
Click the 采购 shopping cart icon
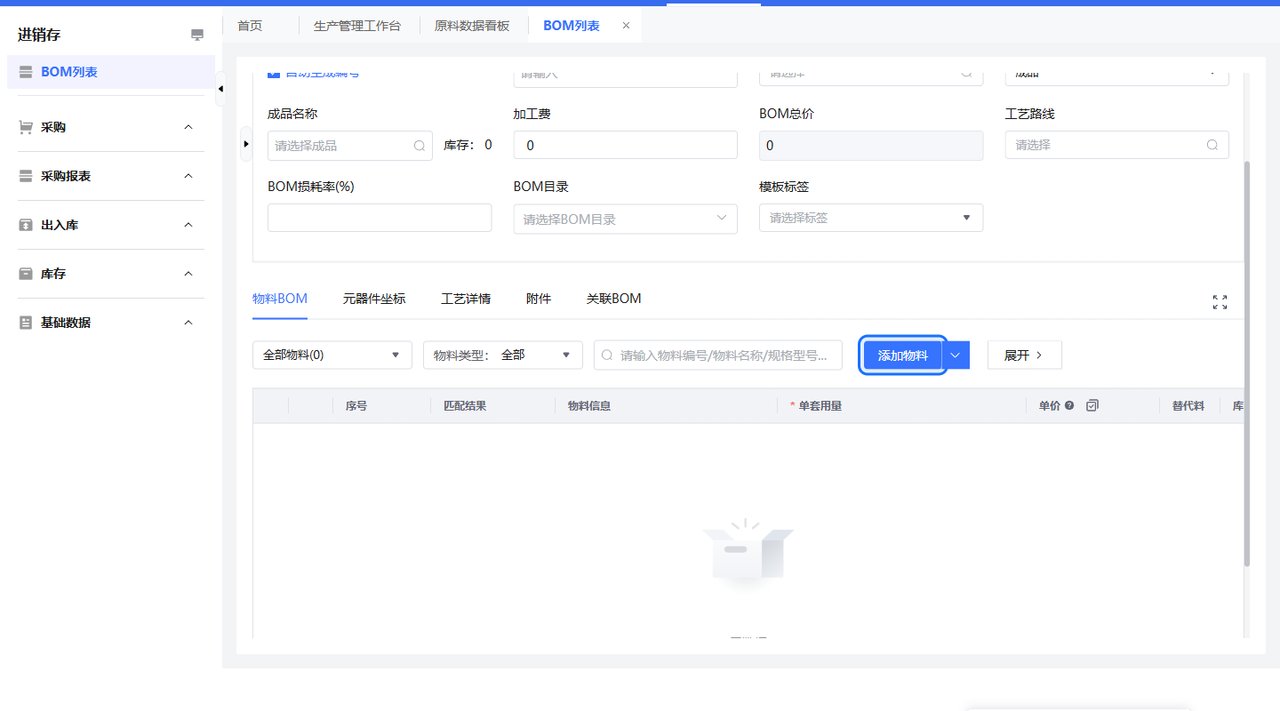coord(26,127)
